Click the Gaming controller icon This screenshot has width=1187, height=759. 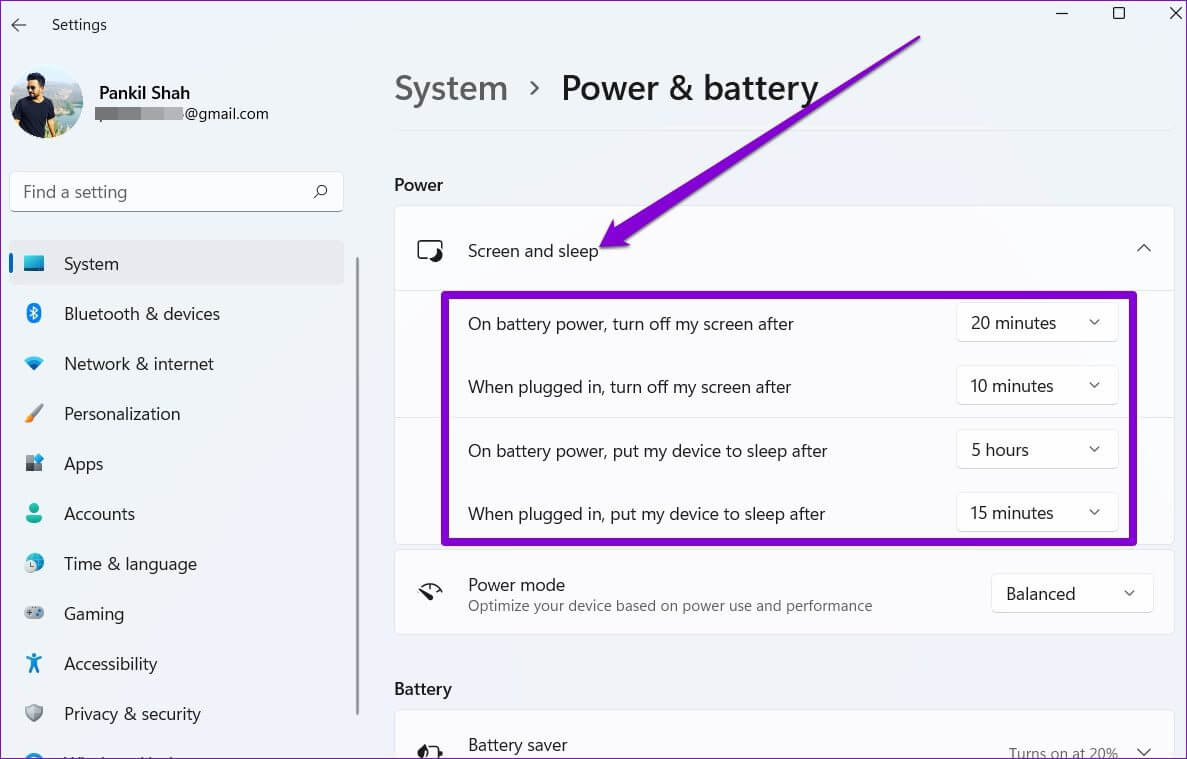[34, 614]
